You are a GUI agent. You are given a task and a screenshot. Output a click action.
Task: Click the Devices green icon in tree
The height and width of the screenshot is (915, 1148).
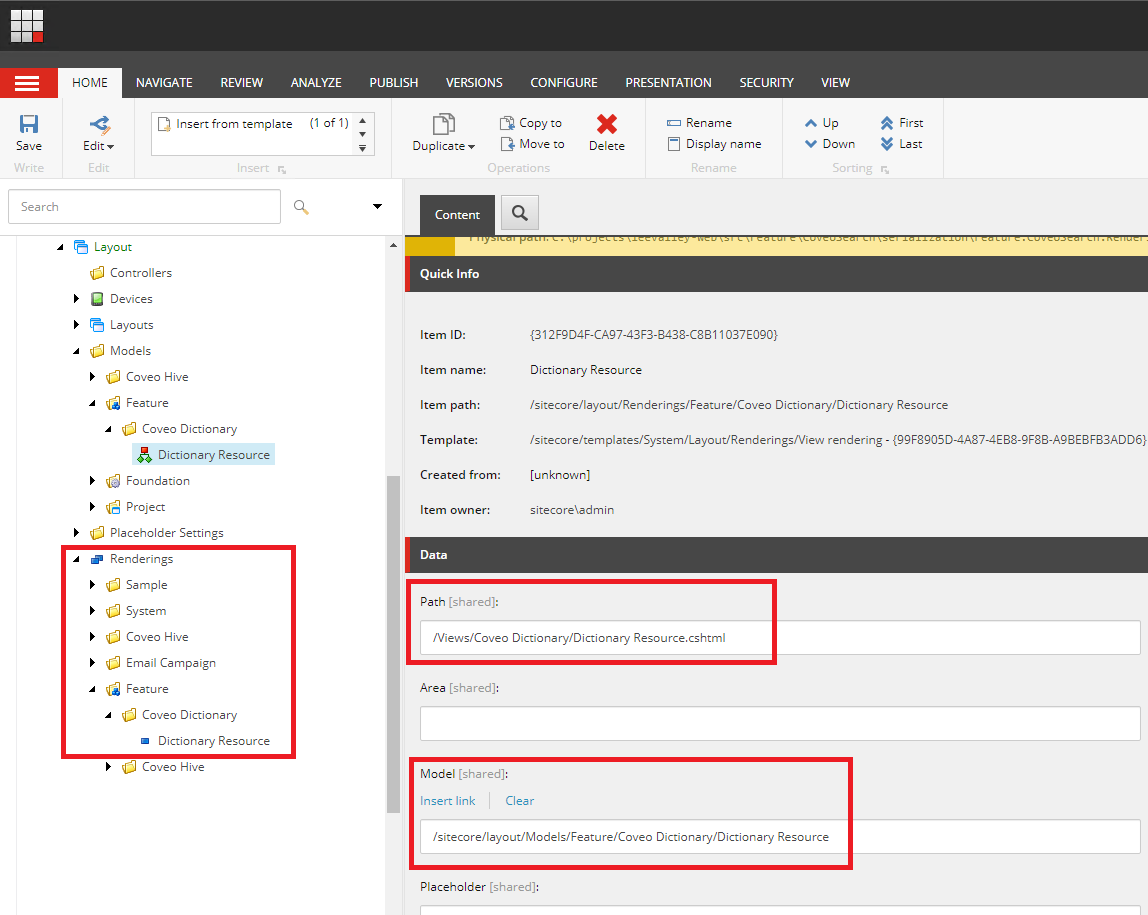[97, 299]
